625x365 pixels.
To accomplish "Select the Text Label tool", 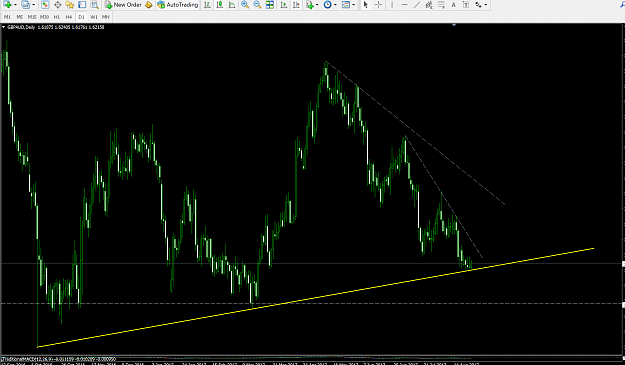I will (466, 4).
